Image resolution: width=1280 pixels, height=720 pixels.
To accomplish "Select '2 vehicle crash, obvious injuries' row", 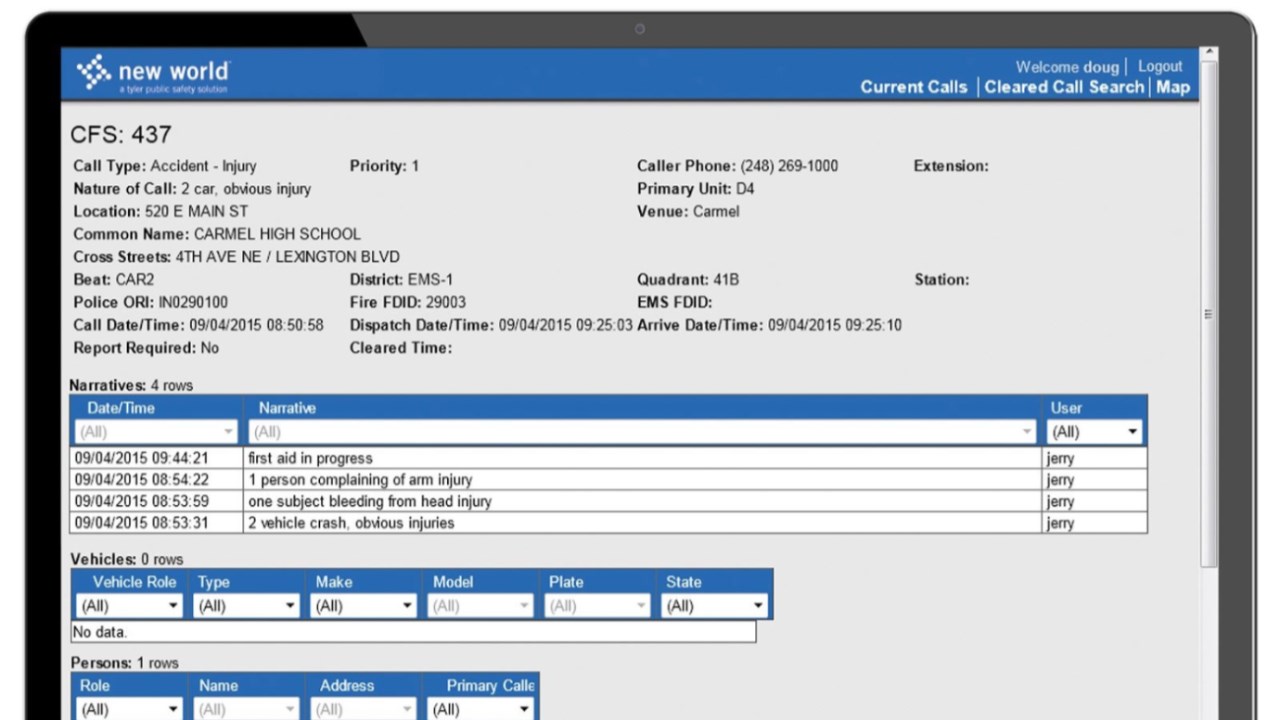I will click(x=608, y=523).
